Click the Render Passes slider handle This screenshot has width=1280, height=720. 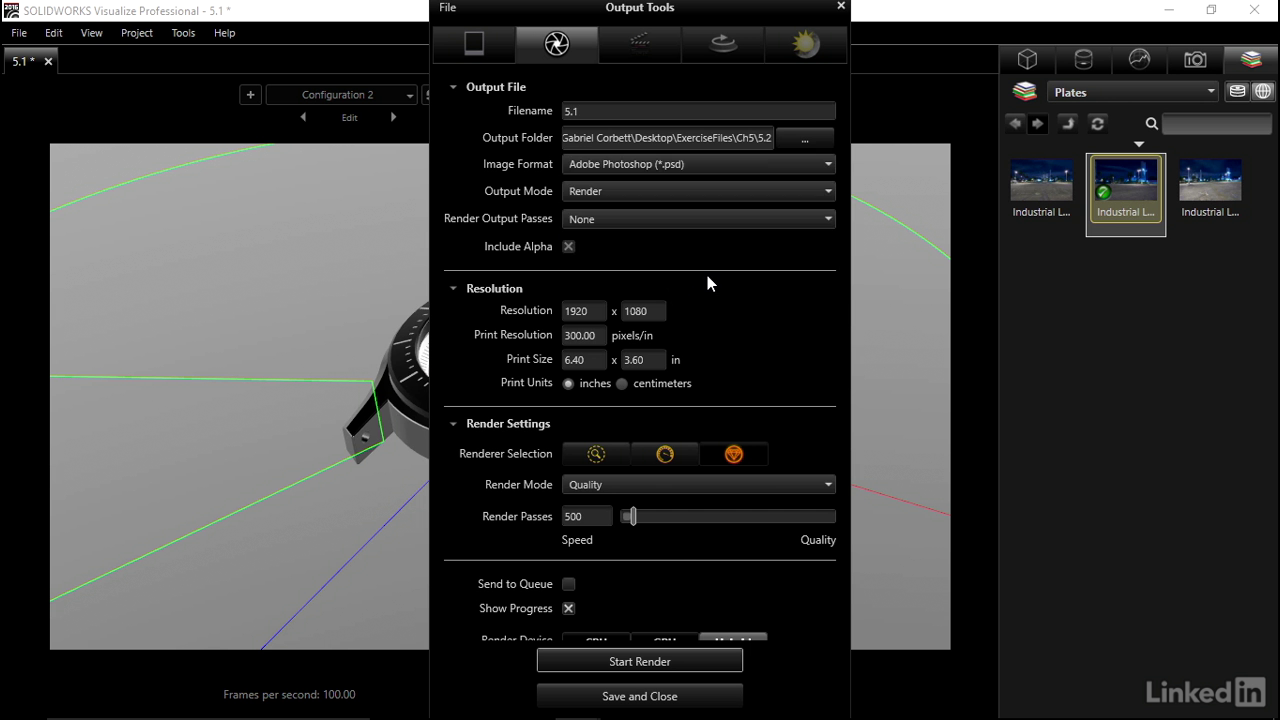click(x=632, y=517)
